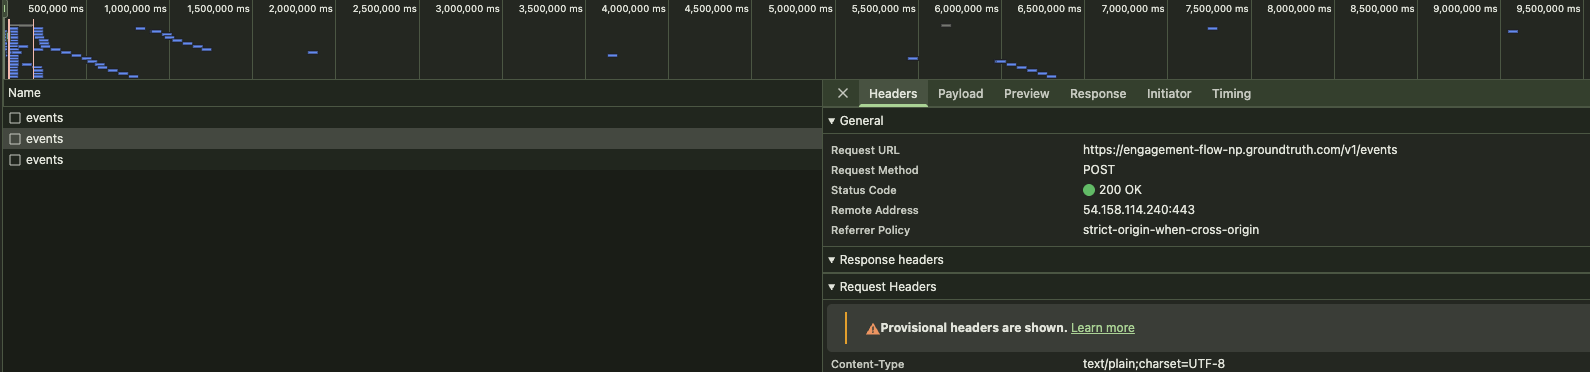Switch to the Headers tab
The height and width of the screenshot is (372, 1590).
pyautogui.click(x=893, y=94)
